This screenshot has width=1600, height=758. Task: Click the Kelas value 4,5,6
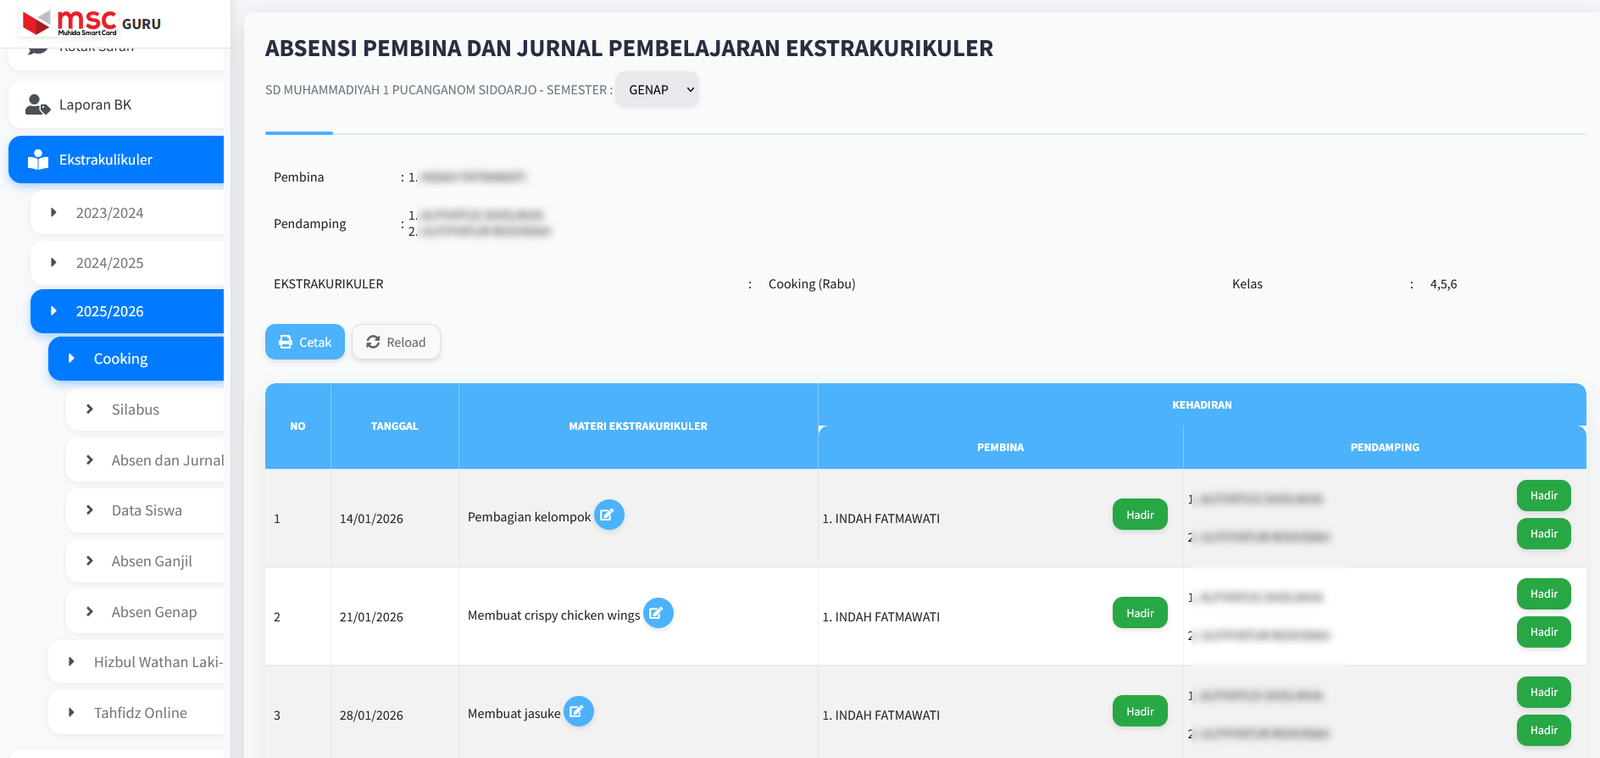click(1443, 284)
